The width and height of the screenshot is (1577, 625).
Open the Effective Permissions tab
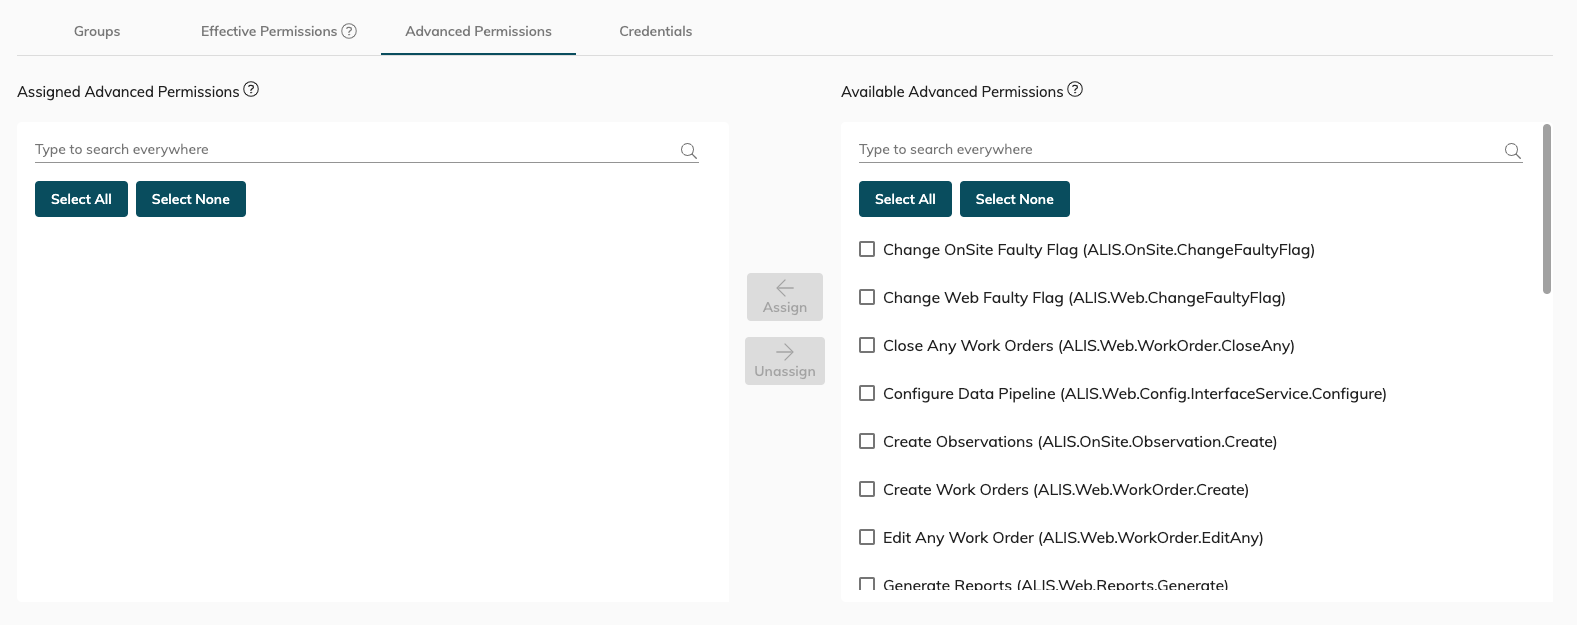pos(268,31)
